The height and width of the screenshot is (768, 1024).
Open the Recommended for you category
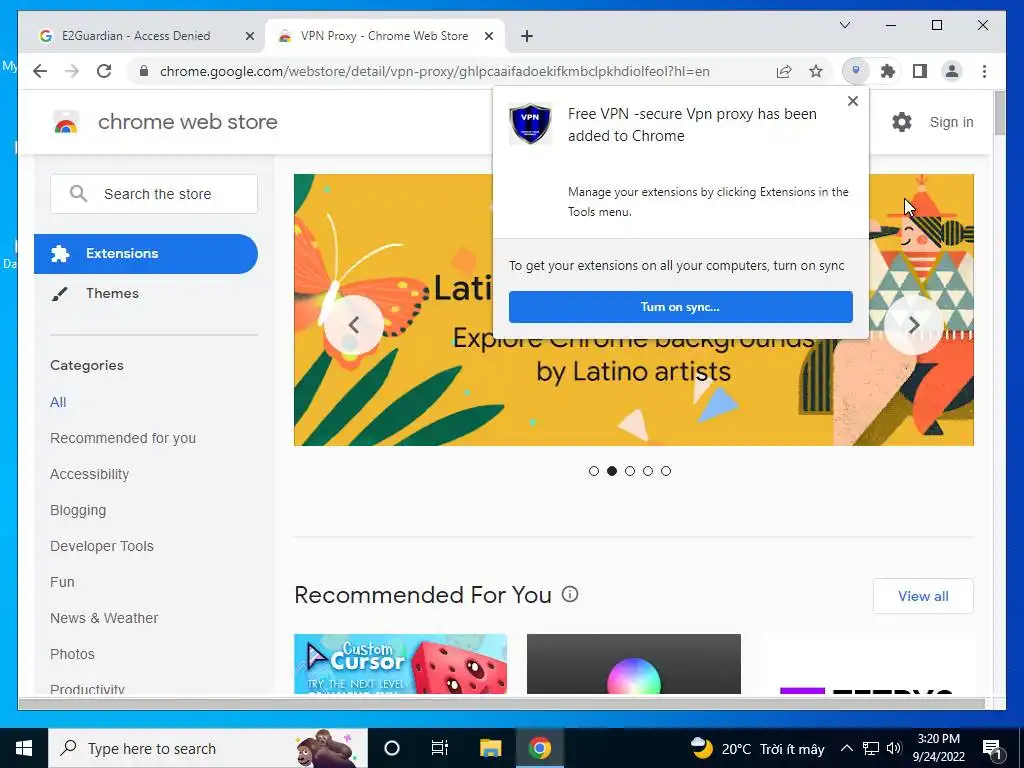coord(123,438)
